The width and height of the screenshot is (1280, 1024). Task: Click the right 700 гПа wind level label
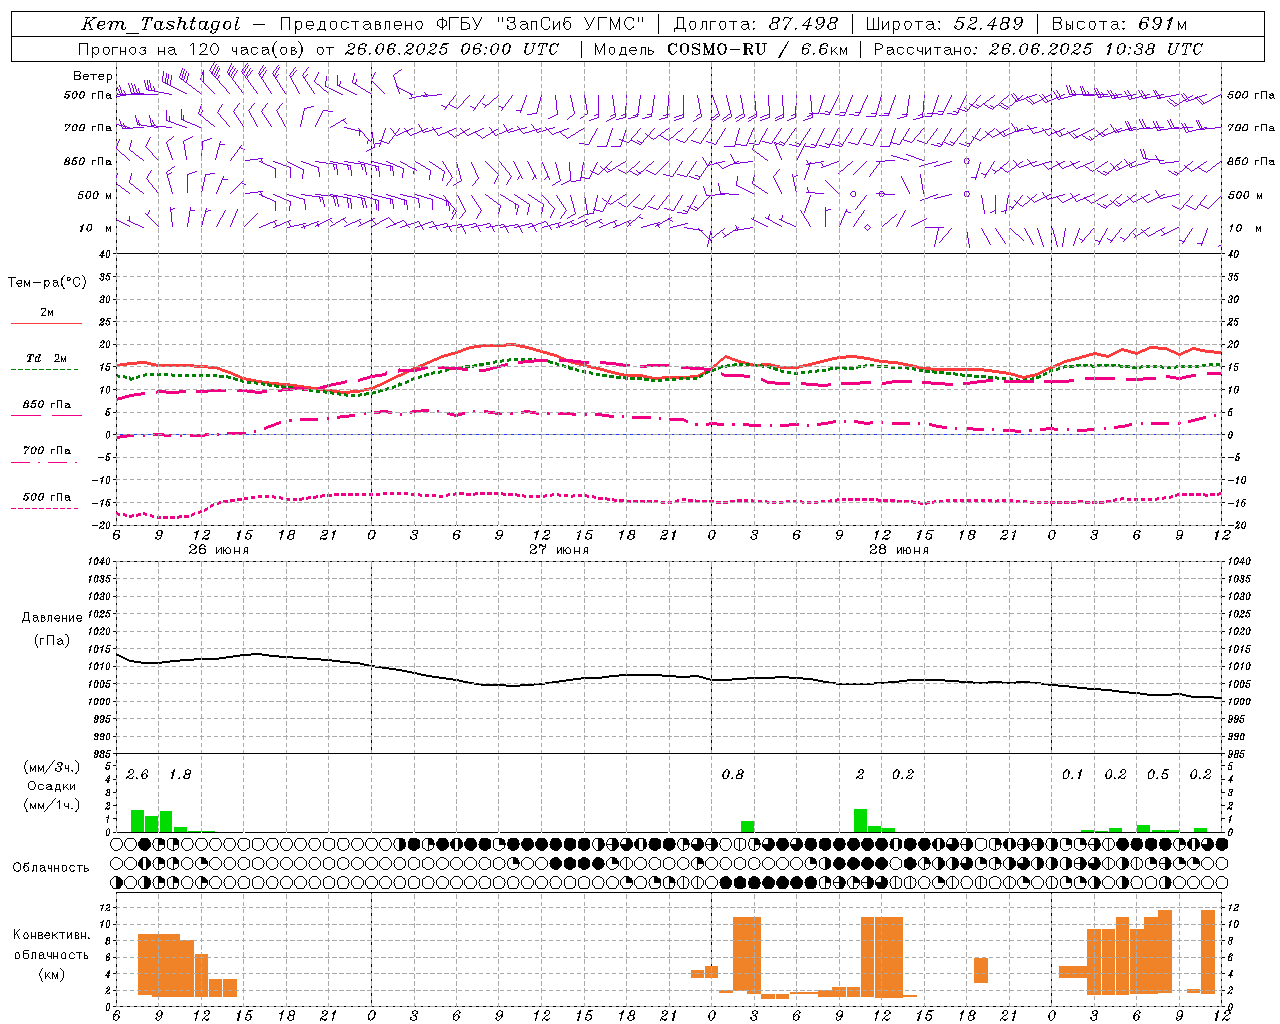1251,127
